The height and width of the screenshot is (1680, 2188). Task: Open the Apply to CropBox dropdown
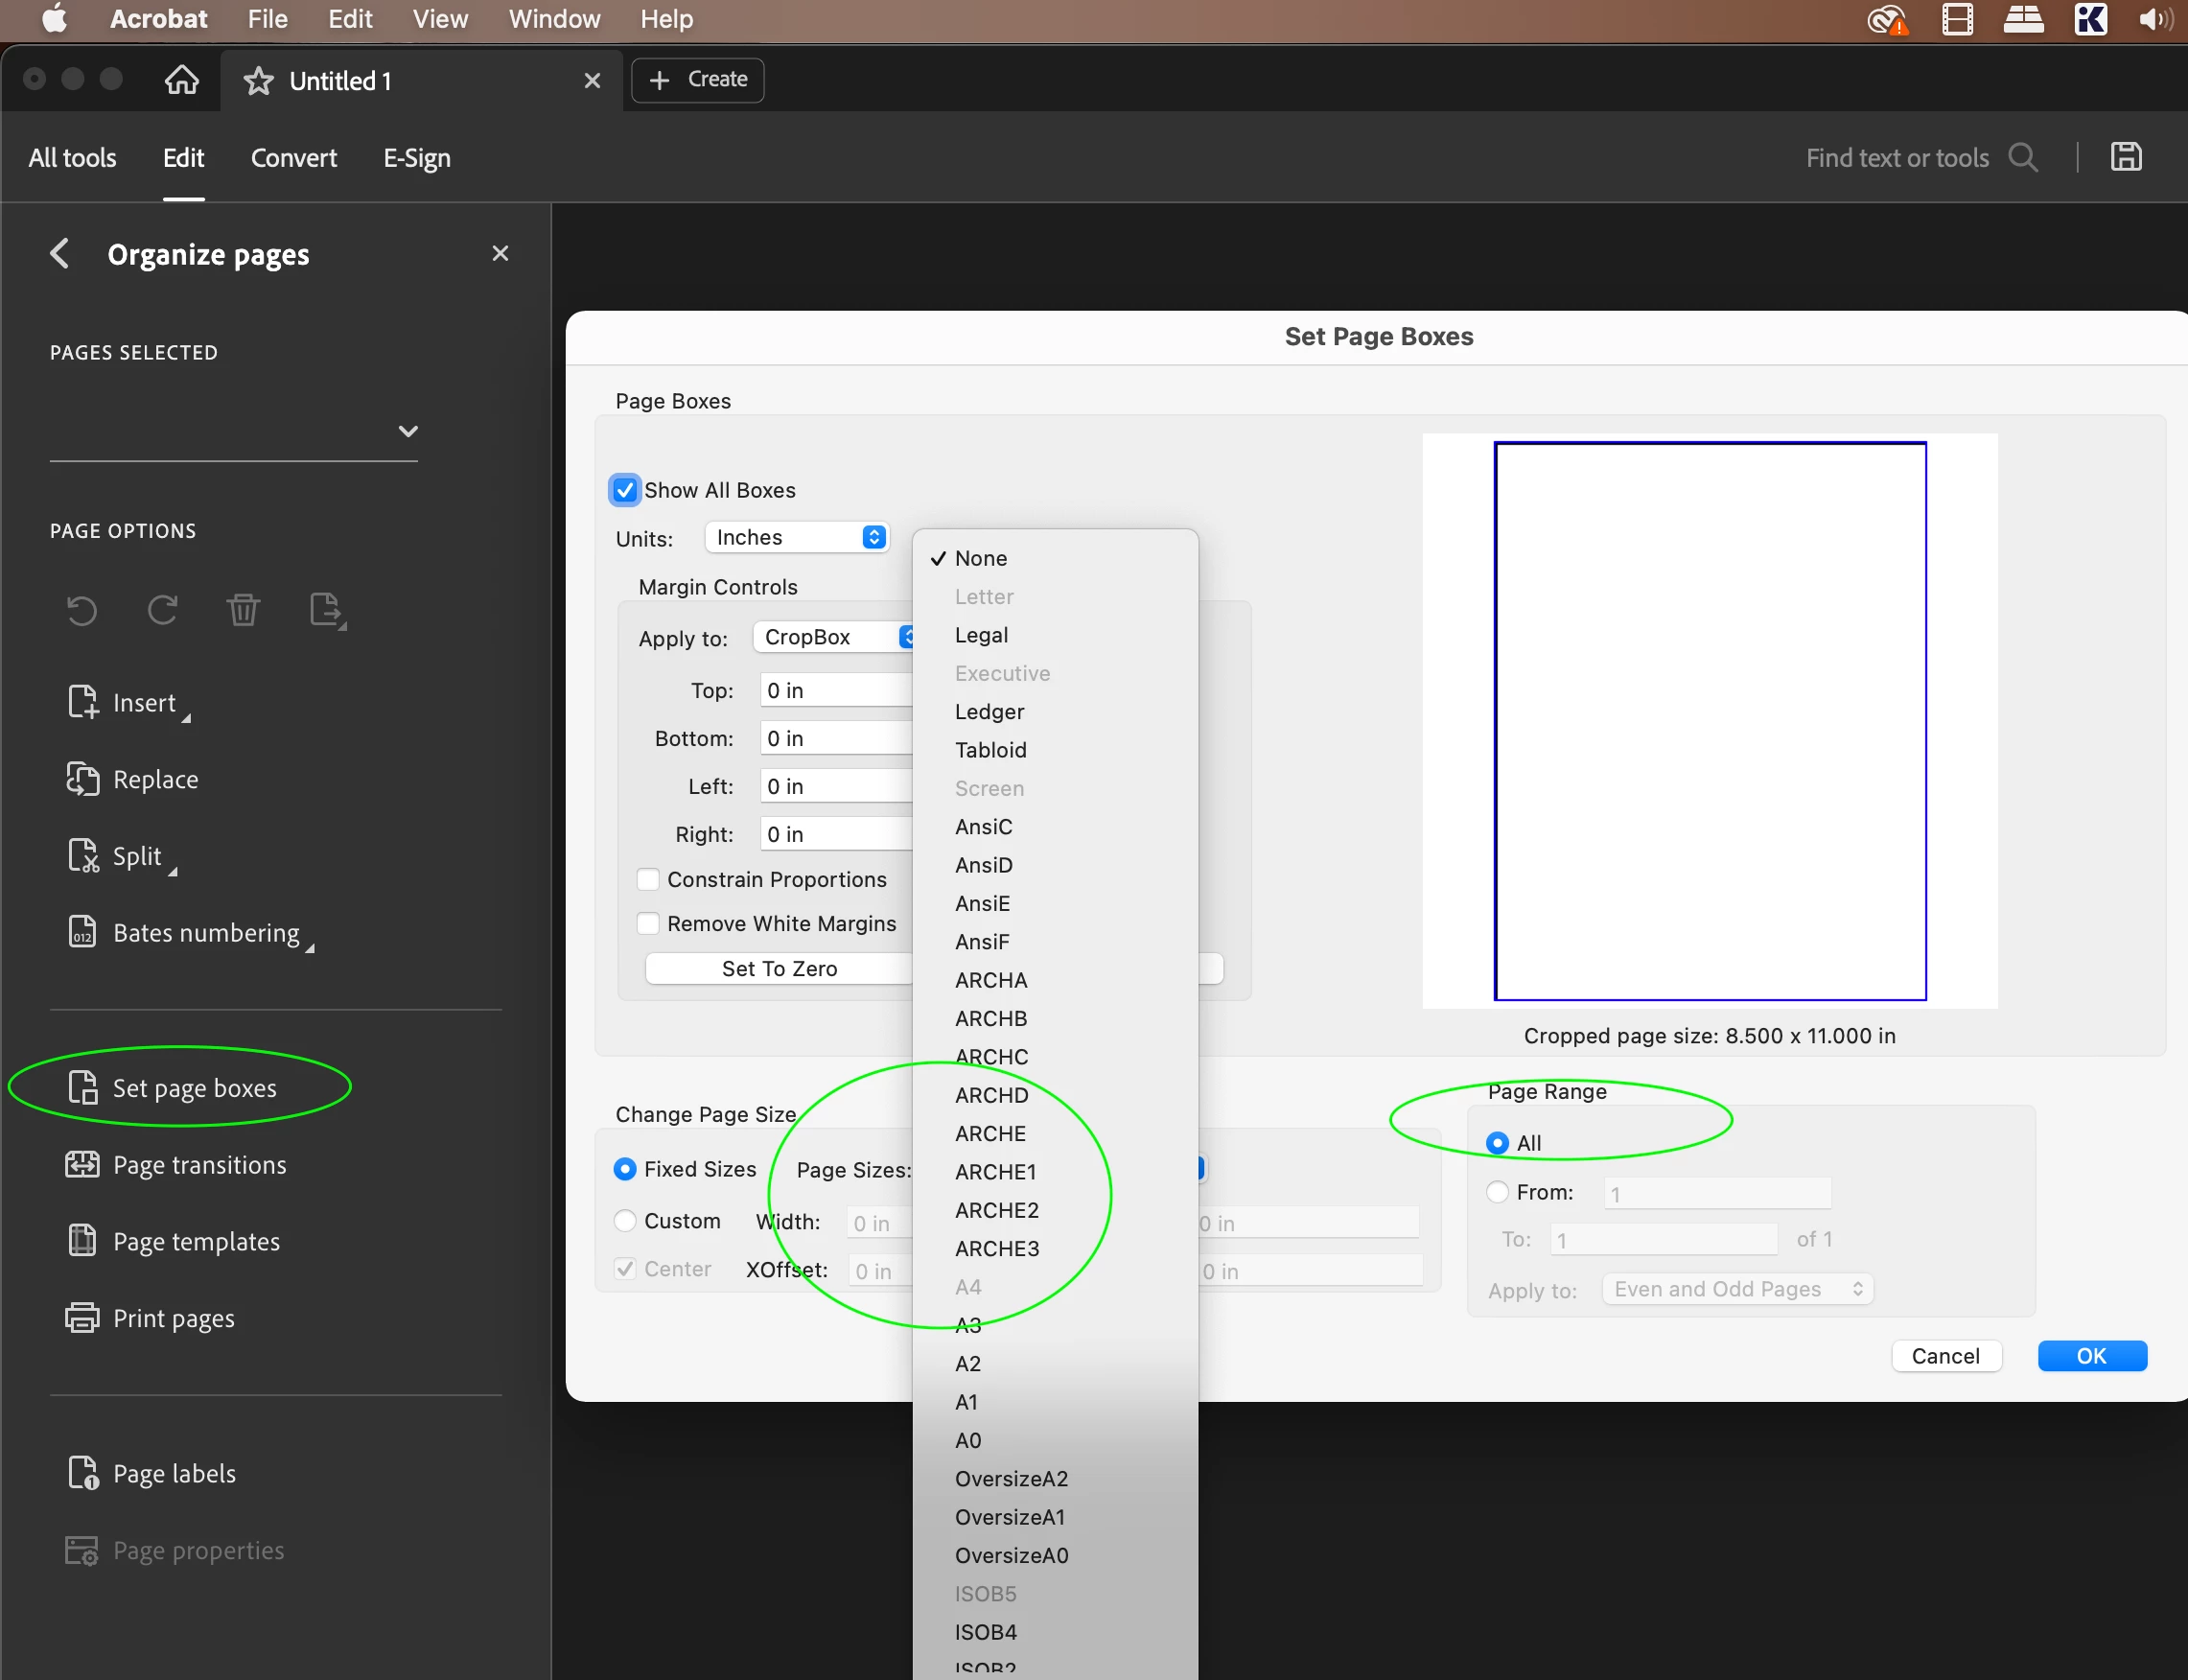tap(834, 637)
